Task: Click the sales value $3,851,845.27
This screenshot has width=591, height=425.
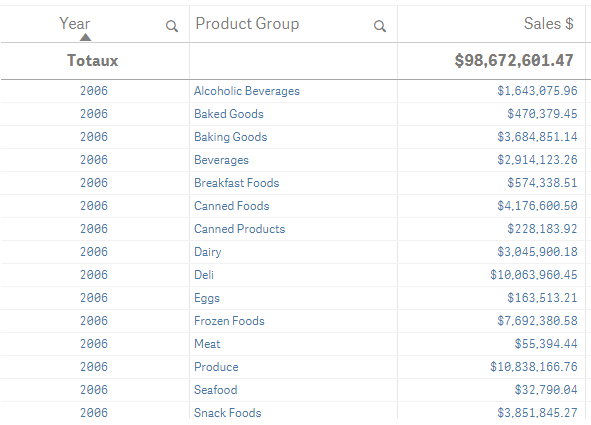Action: 537,413
